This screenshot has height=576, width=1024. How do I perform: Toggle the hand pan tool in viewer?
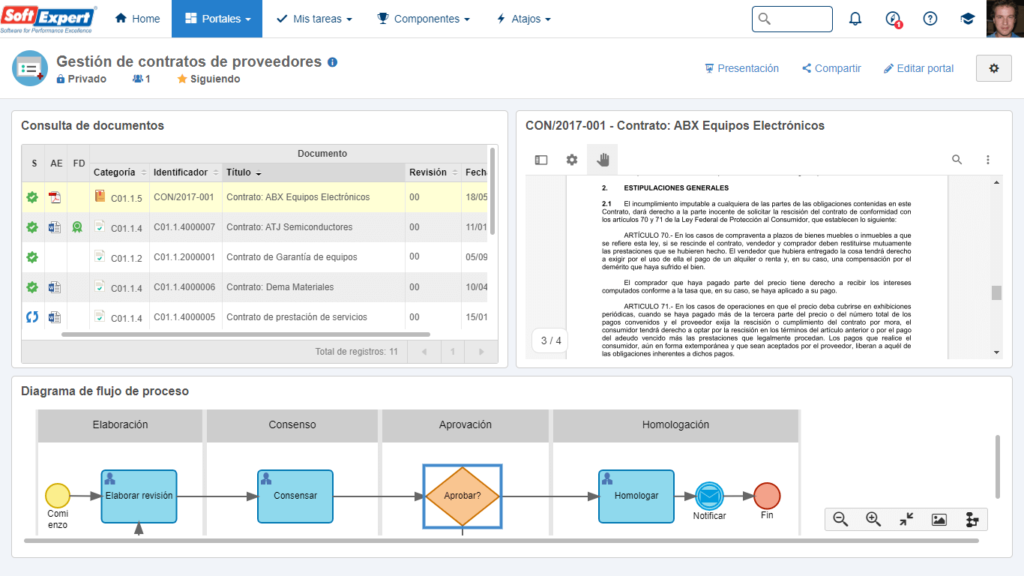coord(603,160)
